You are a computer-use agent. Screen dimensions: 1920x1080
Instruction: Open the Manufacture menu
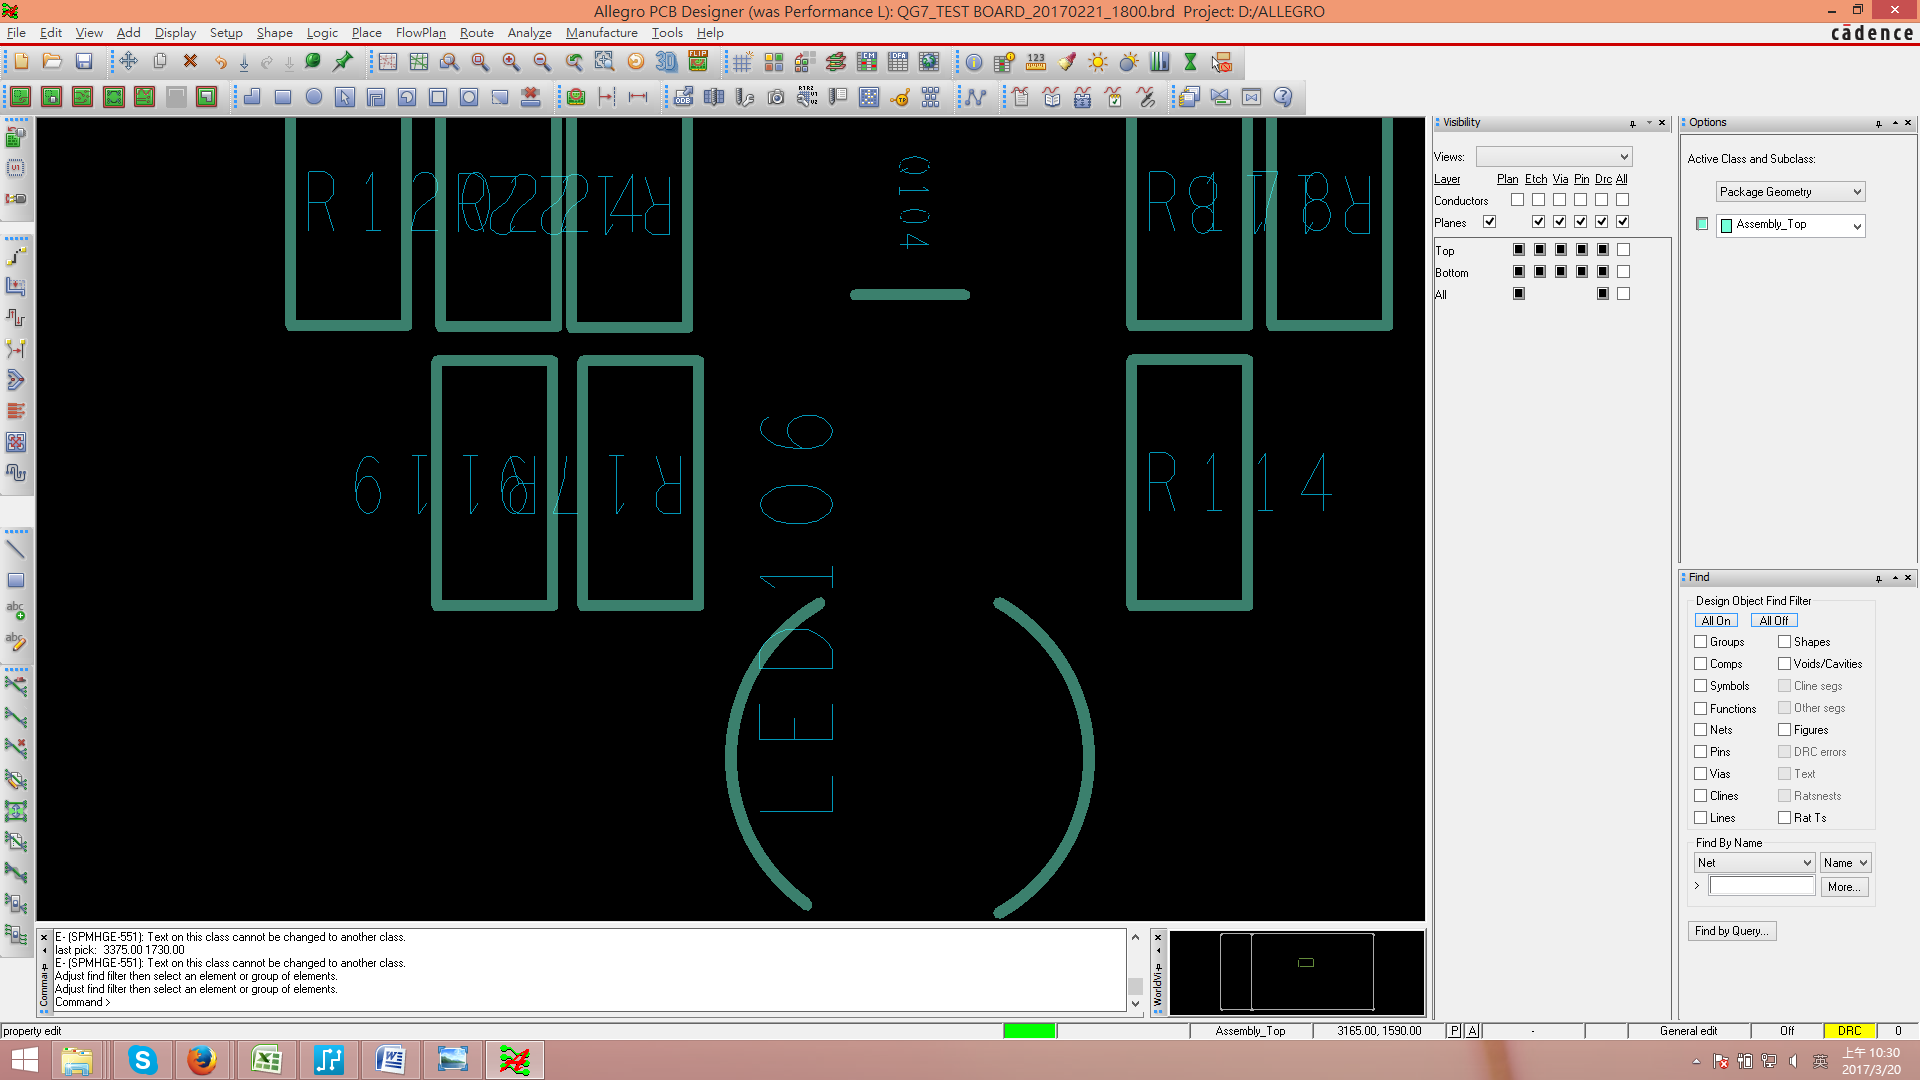click(601, 33)
